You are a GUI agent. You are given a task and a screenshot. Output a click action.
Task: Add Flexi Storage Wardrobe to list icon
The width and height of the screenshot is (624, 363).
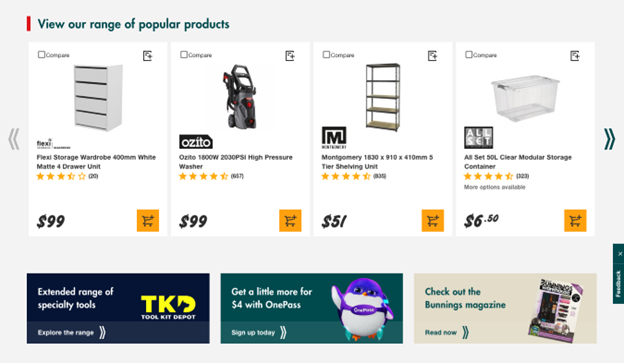point(148,56)
